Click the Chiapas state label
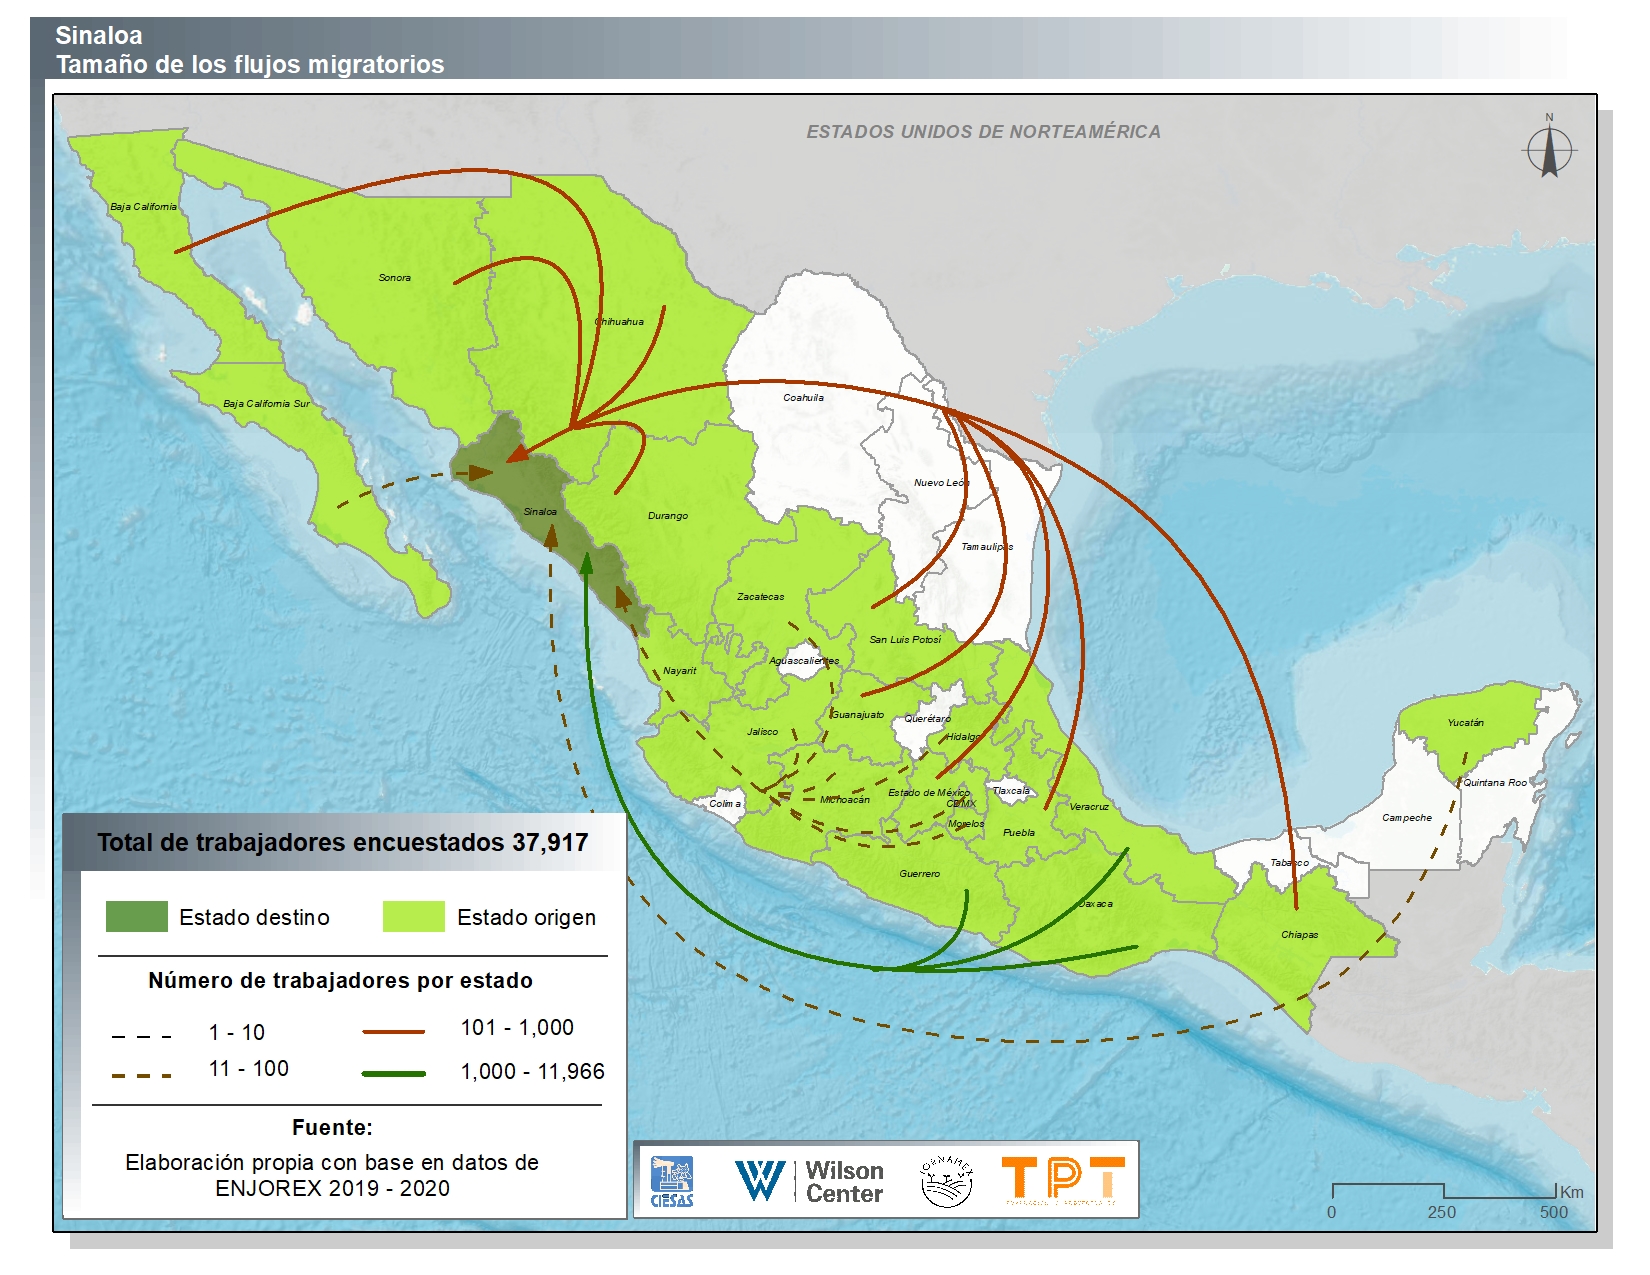1650x1275 pixels. 1299,935
